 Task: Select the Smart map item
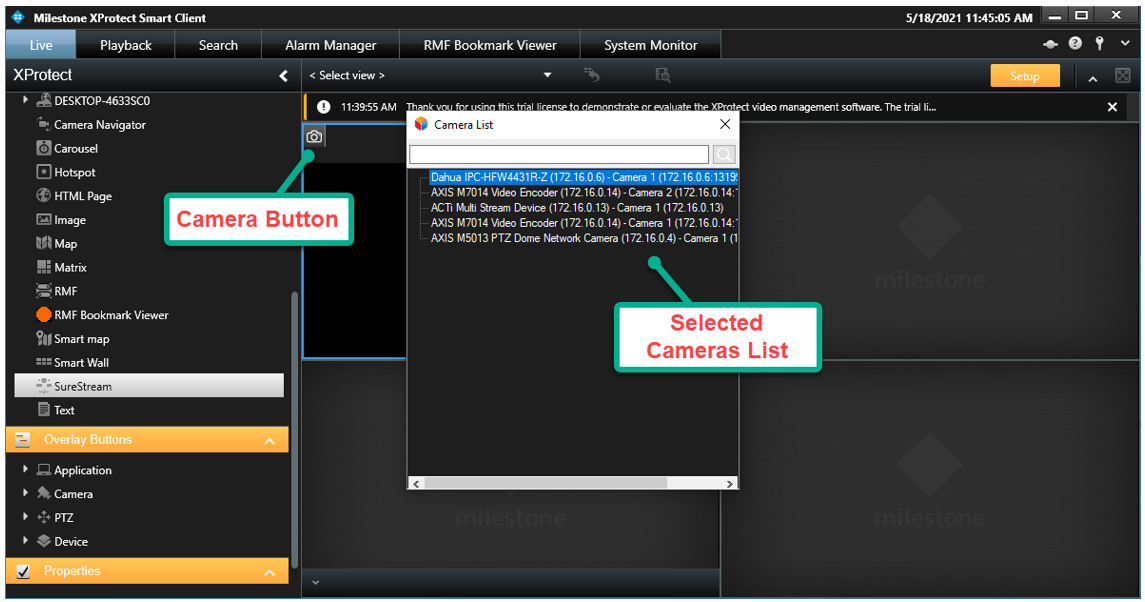tap(81, 339)
